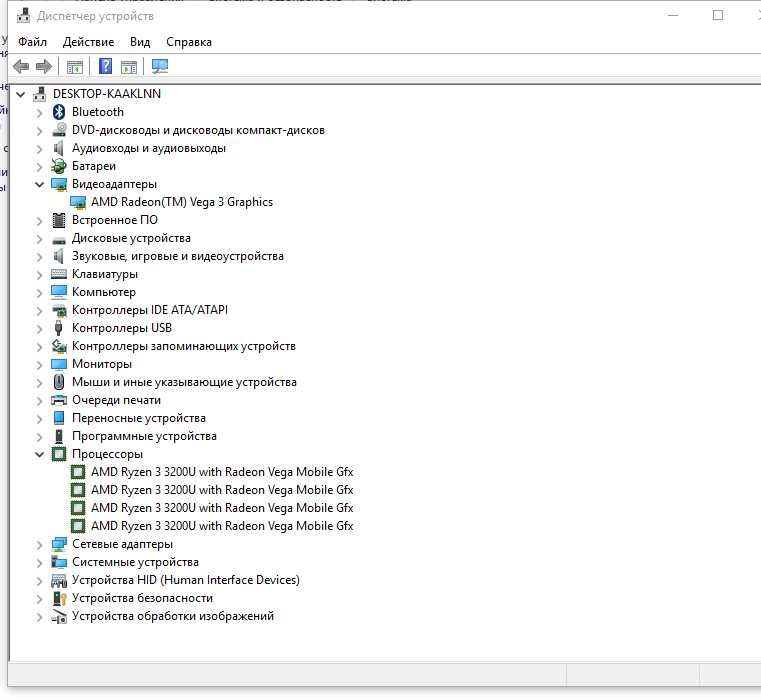The width and height of the screenshot is (761, 700).
Task: Select the DVD-дисководы и дисководы компакт-дисков label
Action: 199,130
